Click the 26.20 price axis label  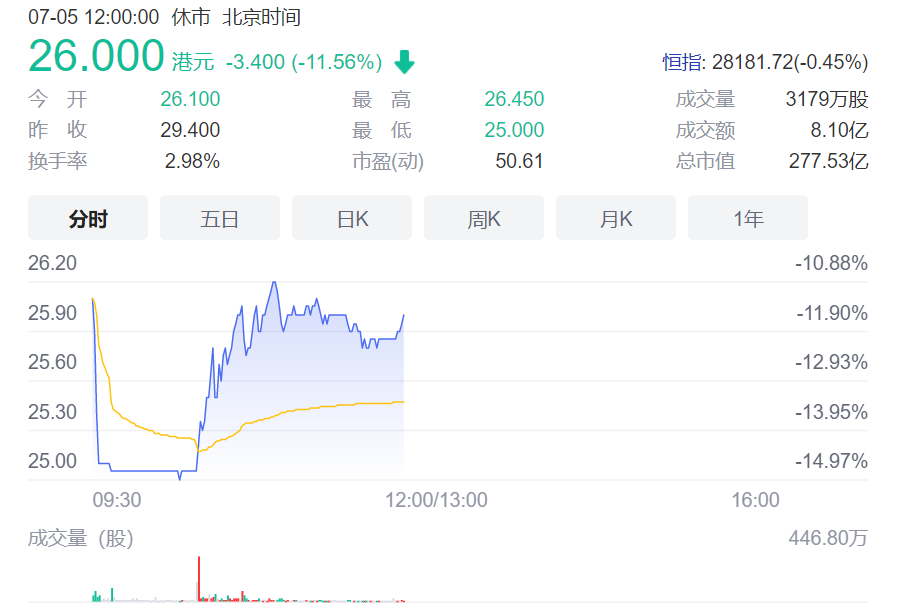point(53,263)
